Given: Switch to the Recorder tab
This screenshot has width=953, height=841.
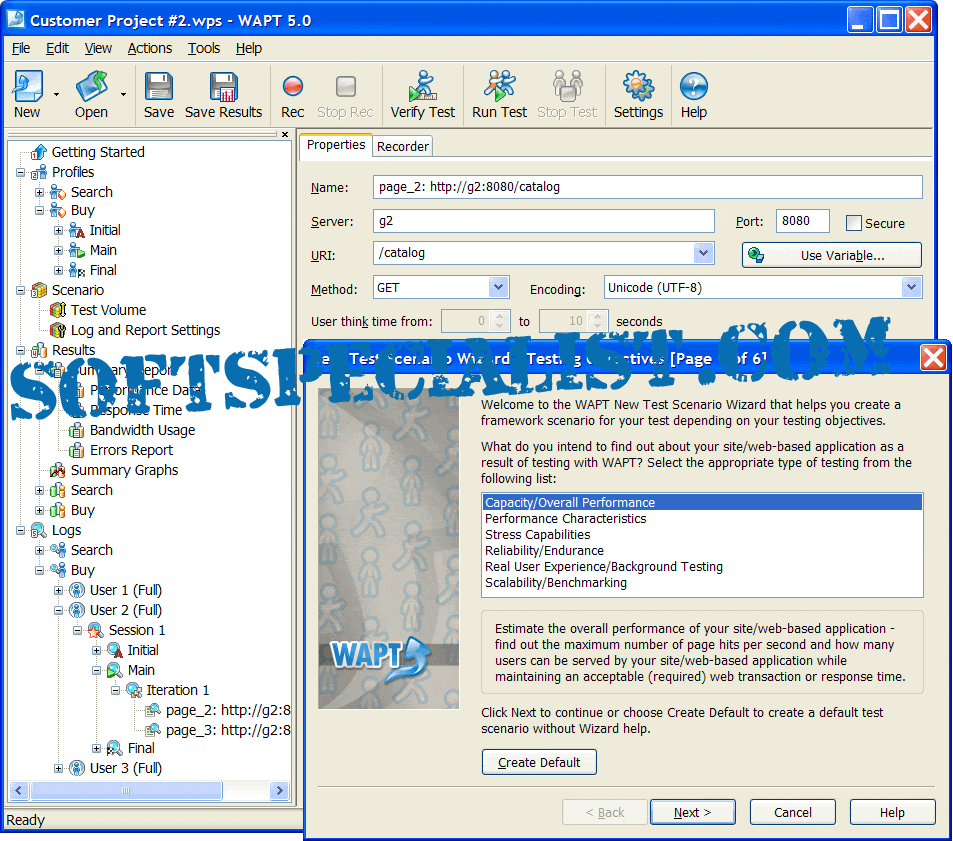Looking at the screenshot, I should click(x=402, y=146).
